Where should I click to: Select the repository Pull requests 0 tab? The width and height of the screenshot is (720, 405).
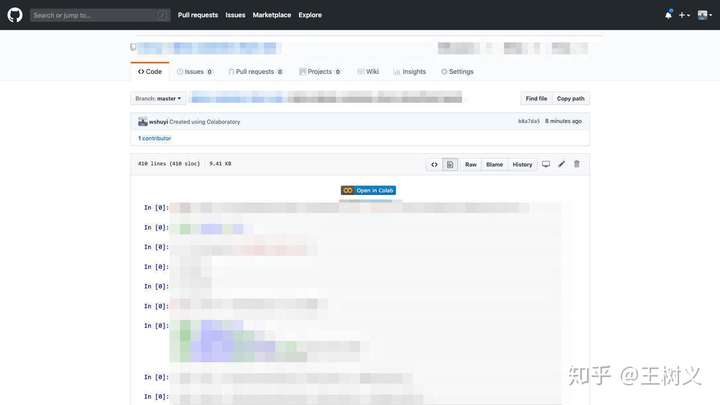(255, 72)
